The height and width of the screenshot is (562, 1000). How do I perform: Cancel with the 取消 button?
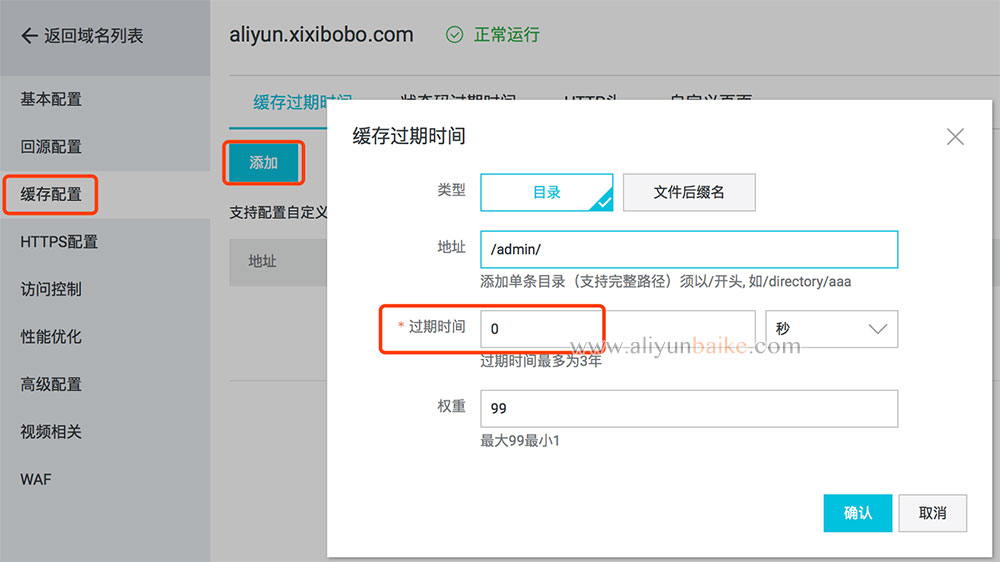pyautogui.click(x=932, y=513)
